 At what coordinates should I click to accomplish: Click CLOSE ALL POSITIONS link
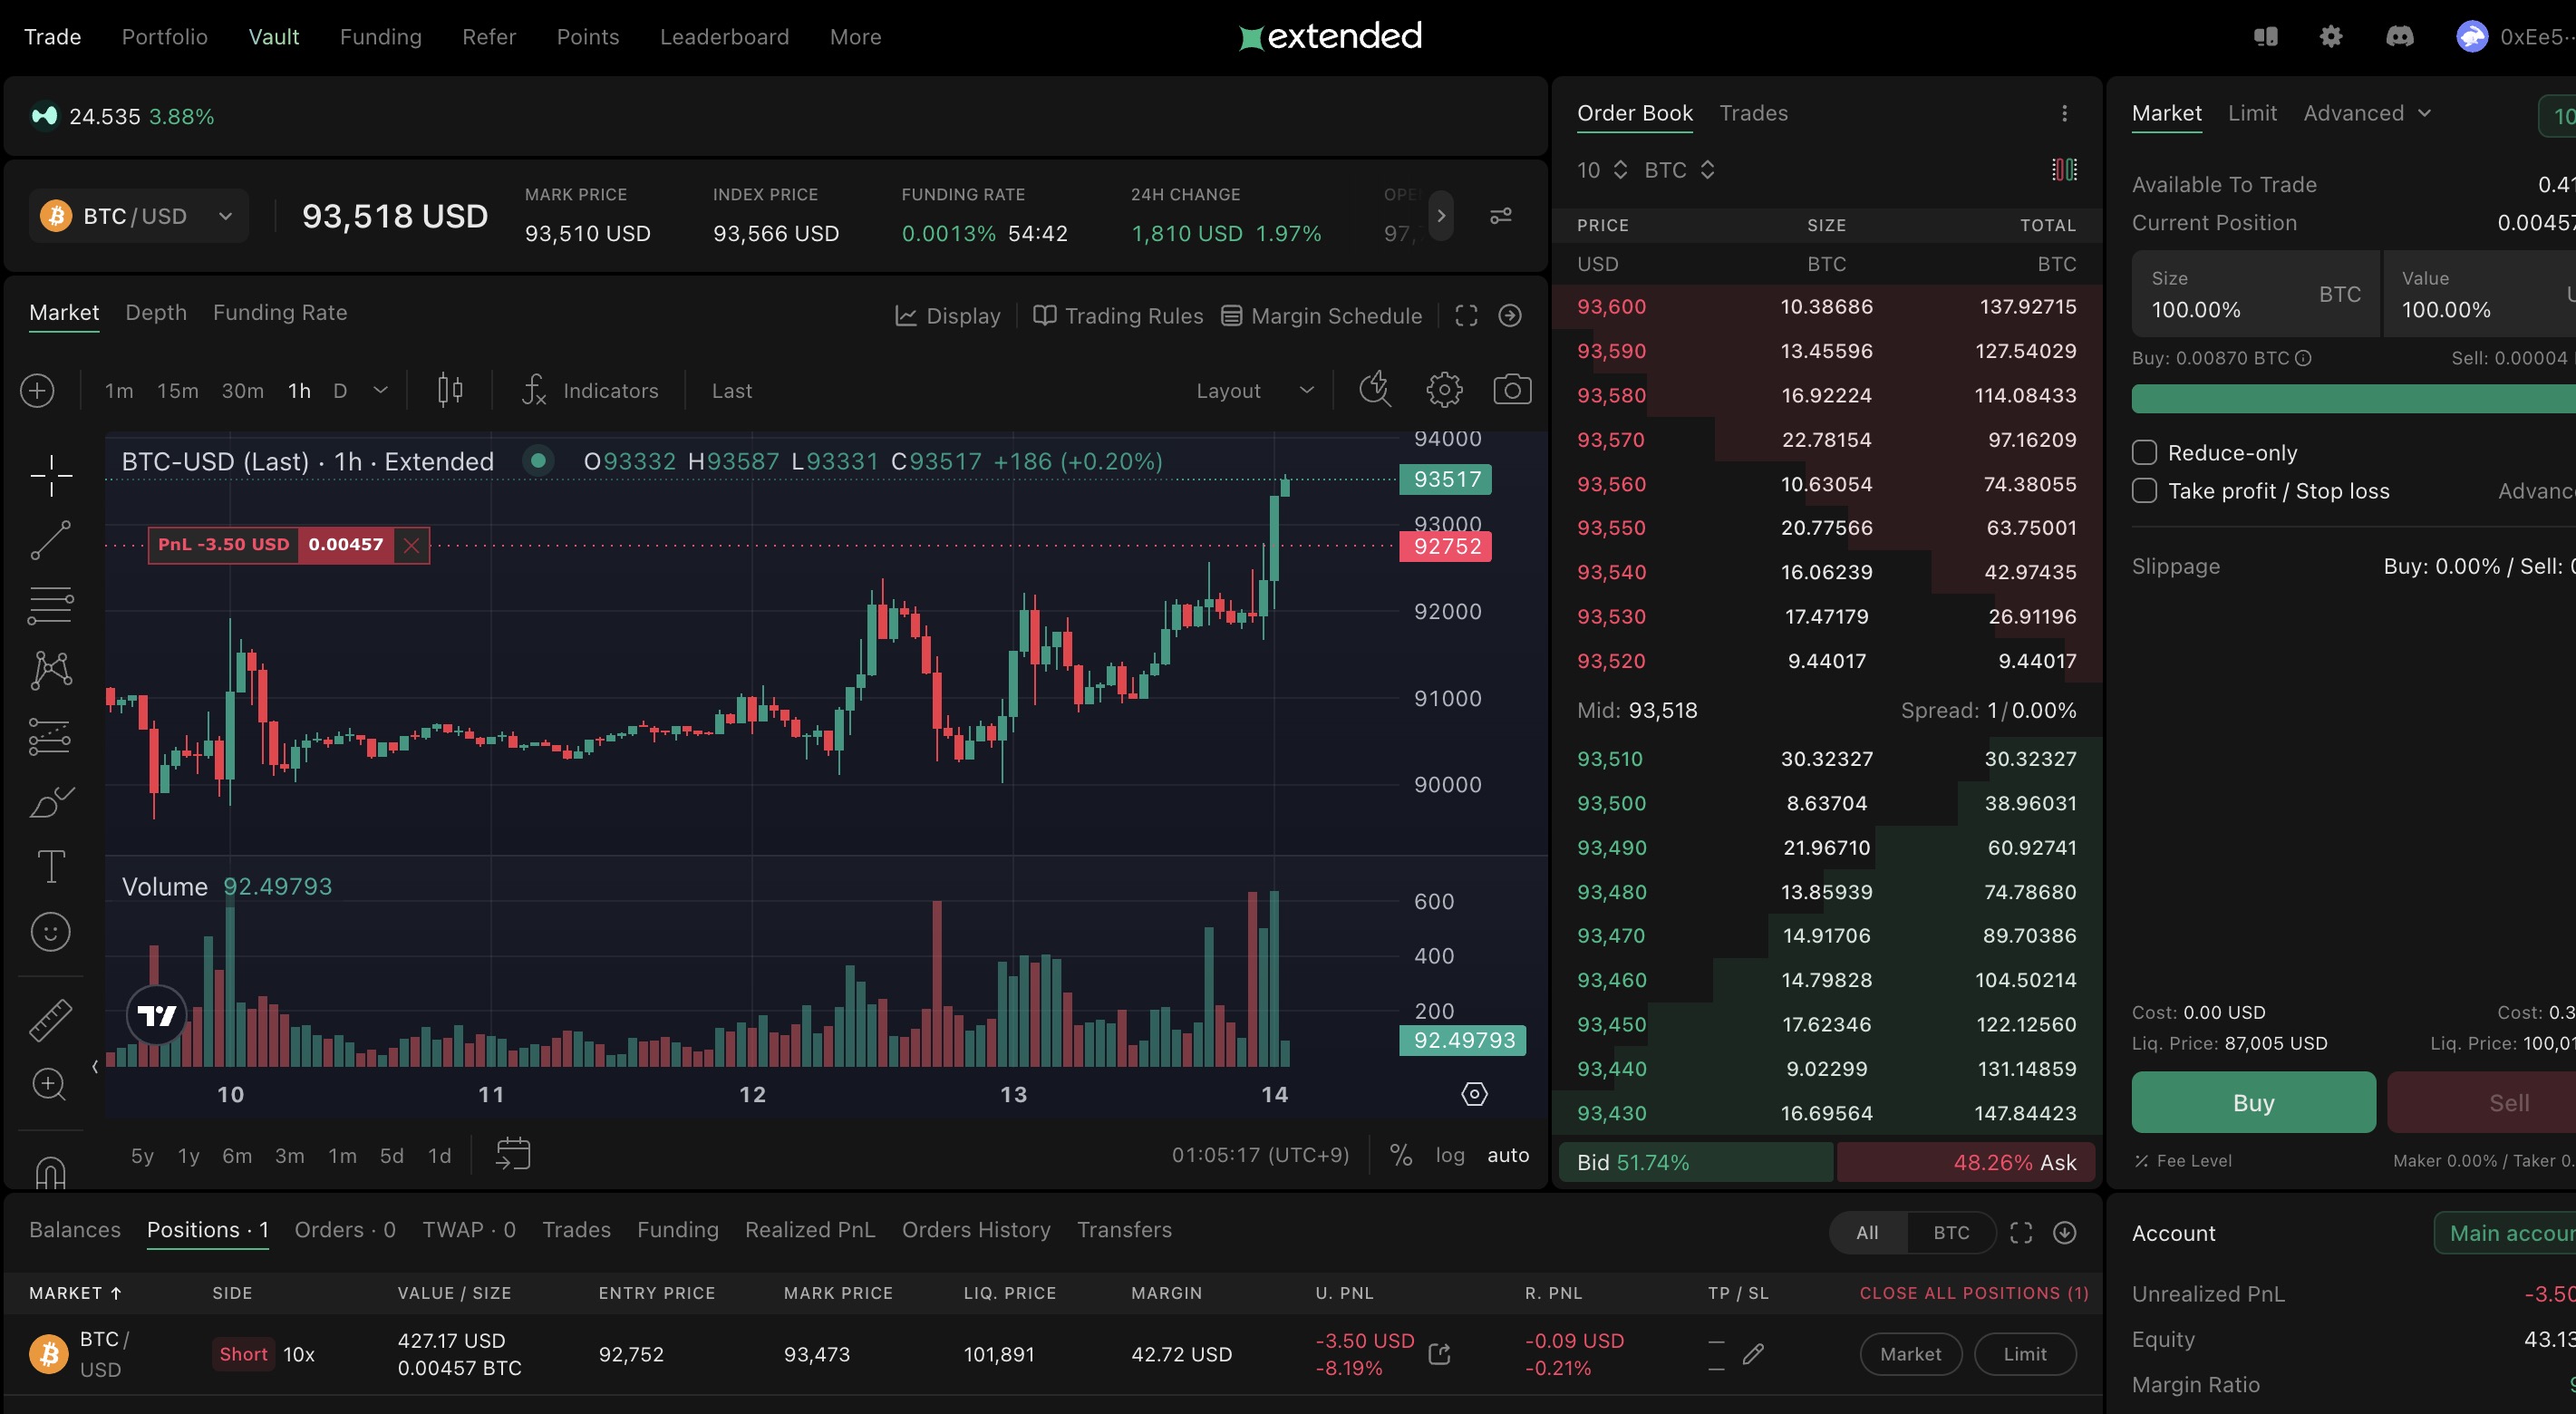point(1973,1293)
